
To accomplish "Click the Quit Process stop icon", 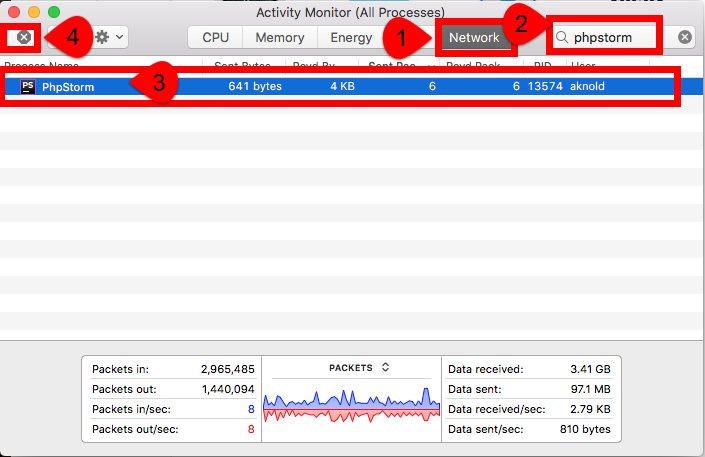I will tap(24, 37).
